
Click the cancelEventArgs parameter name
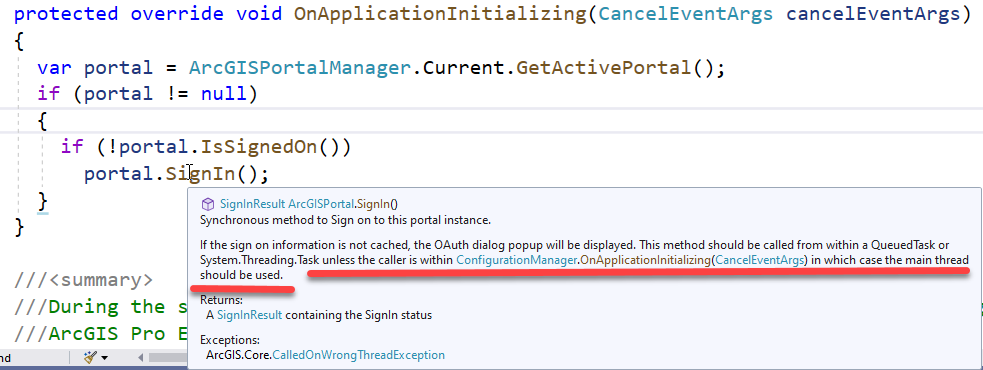click(x=874, y=14)
